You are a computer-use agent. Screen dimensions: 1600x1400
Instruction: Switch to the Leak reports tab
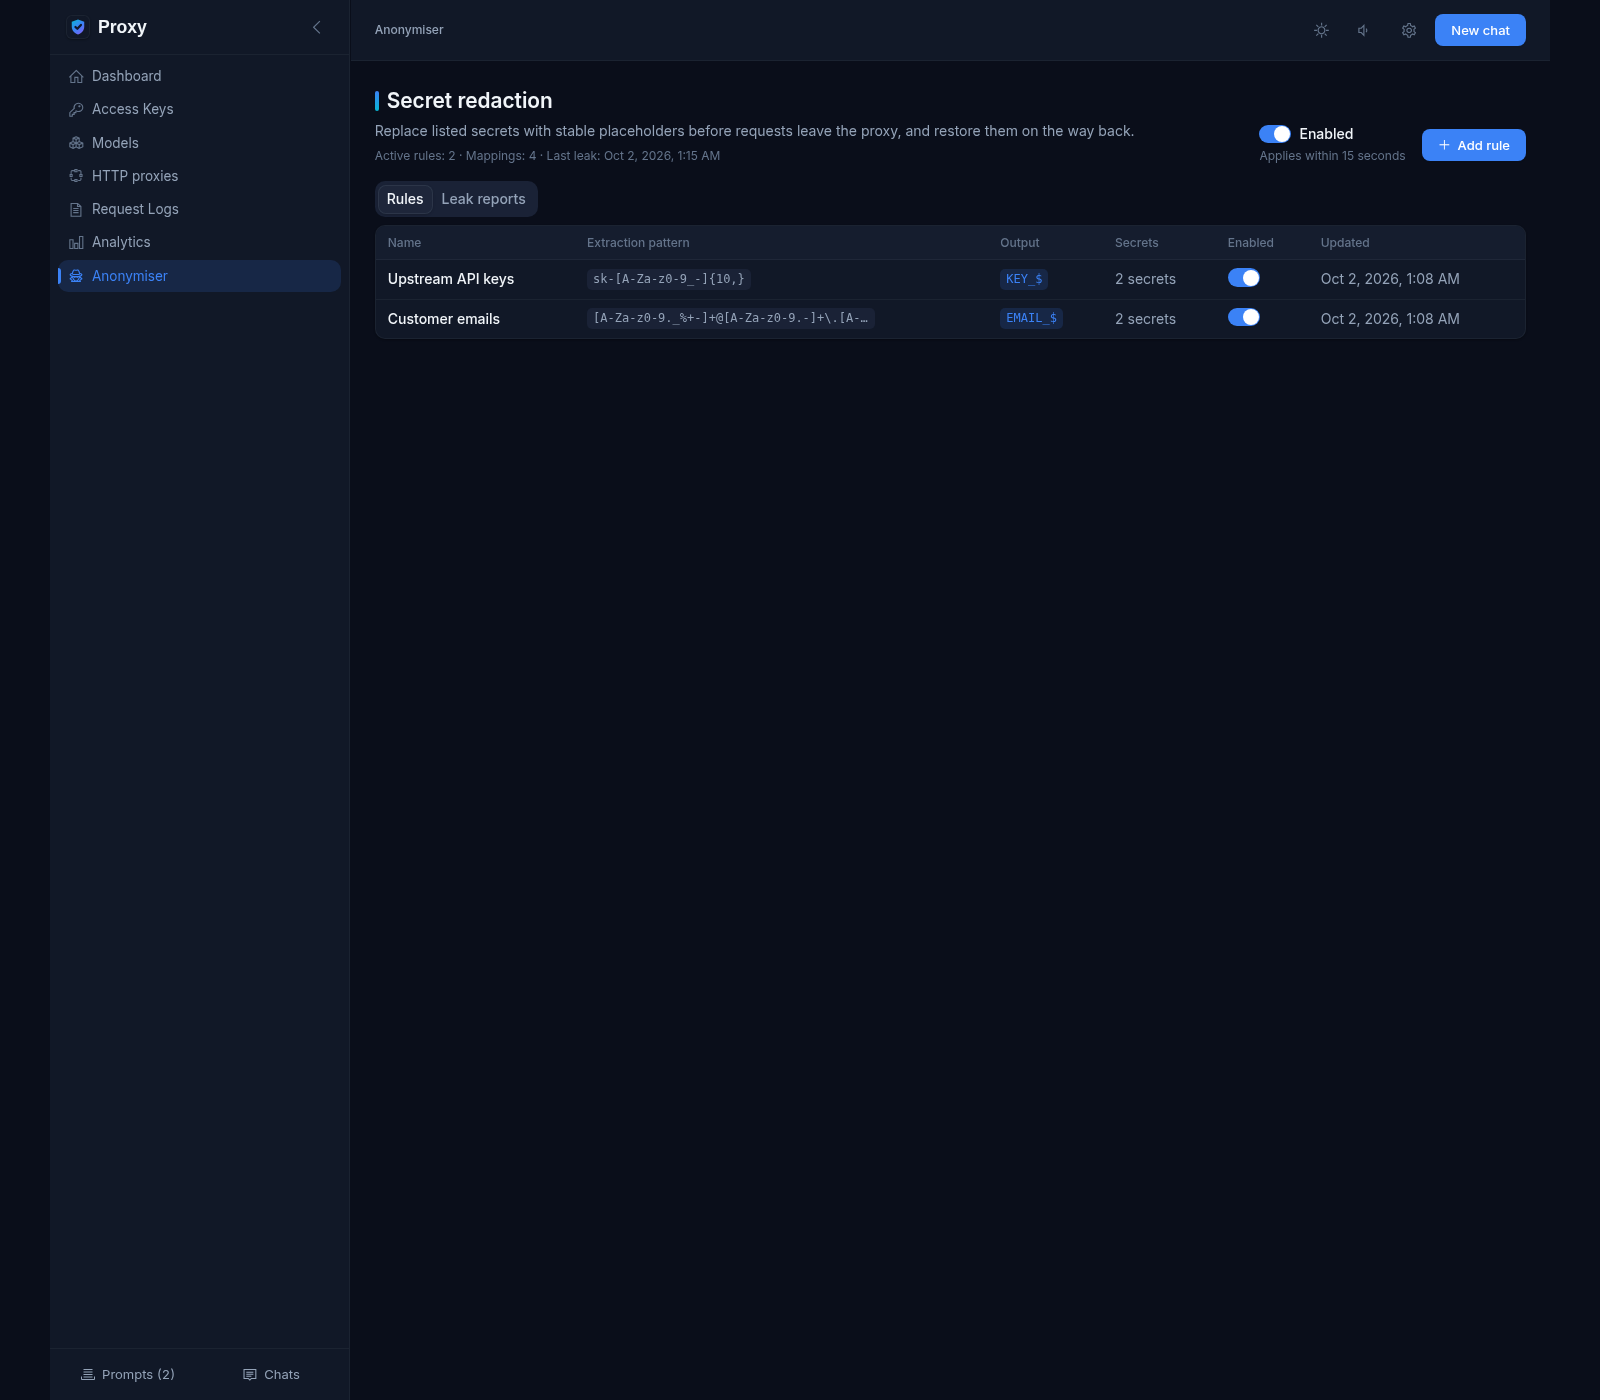pyautogui.click(x=483, y=199)
